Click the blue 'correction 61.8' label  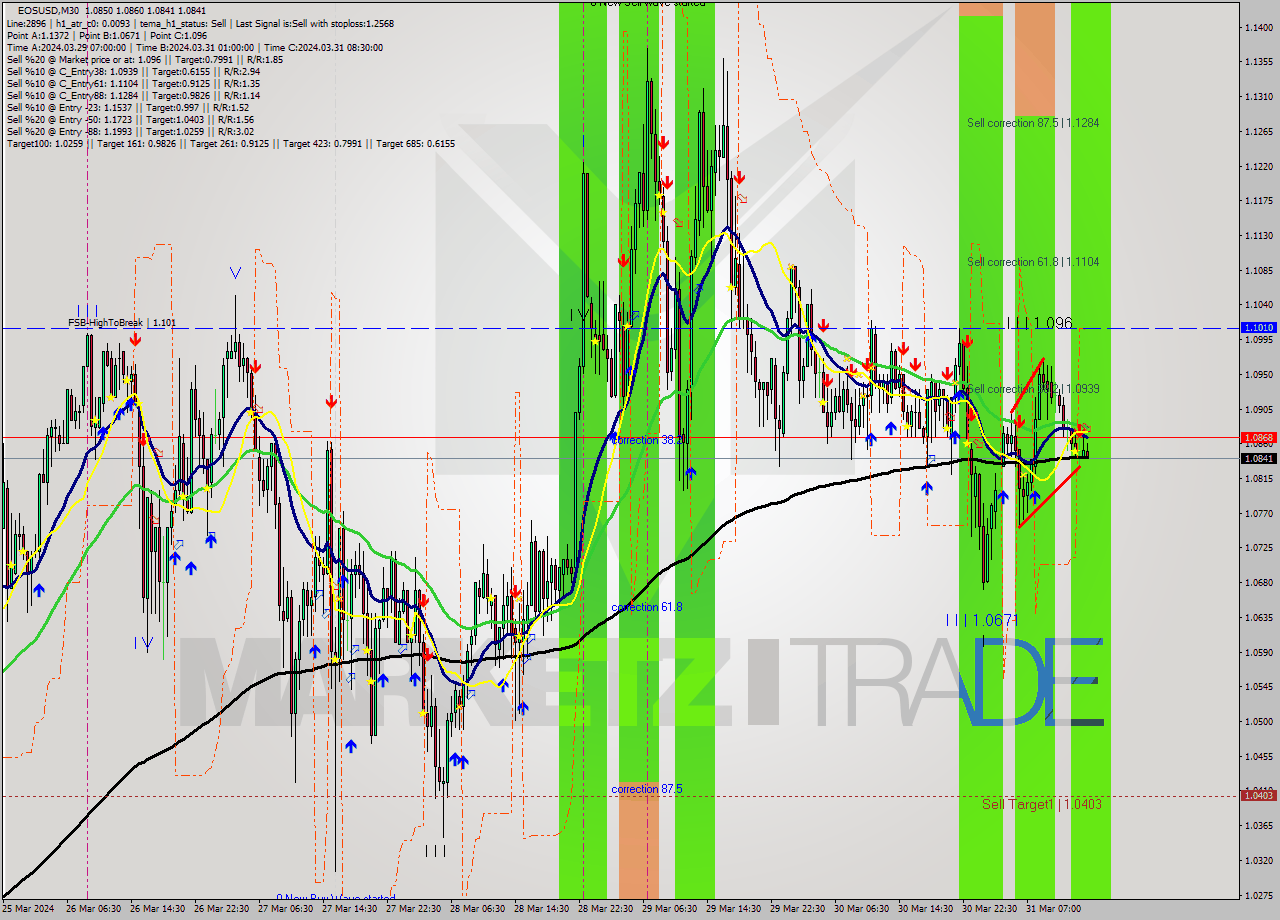647,607
